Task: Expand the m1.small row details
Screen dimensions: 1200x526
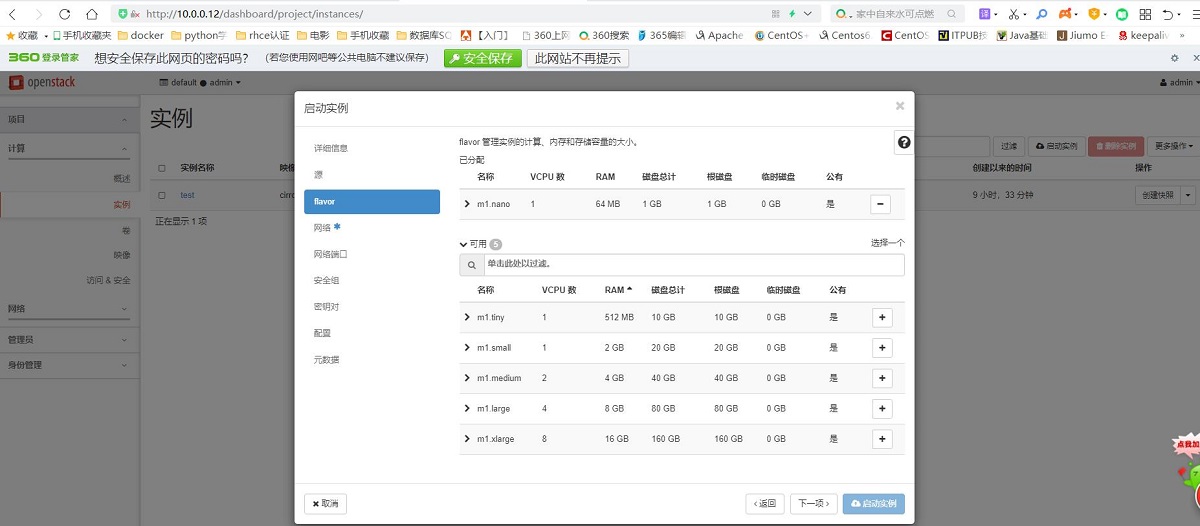Action: point(467,348)
